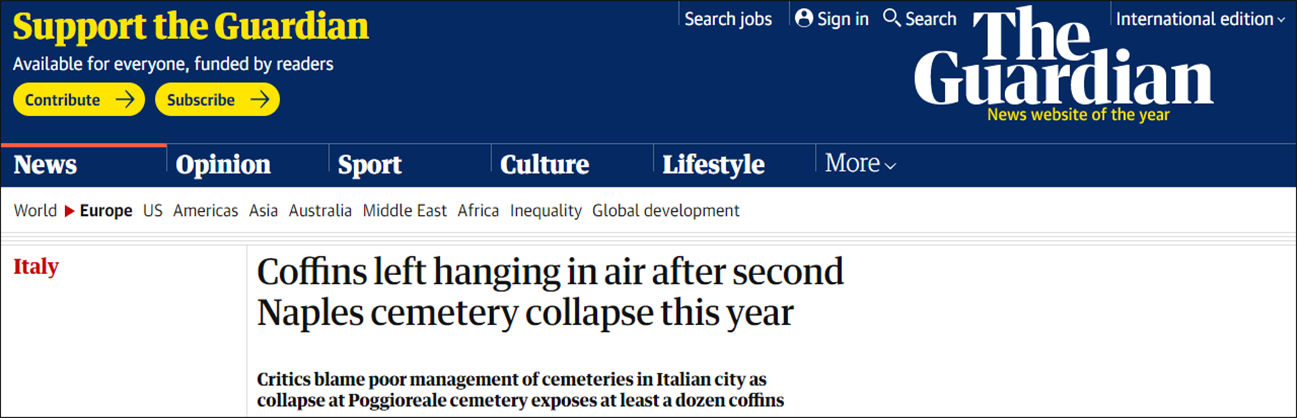The width and height of the screenshot is (1297, 418).
Task: Click the Sign in profile icon
Action: [804, 19]
